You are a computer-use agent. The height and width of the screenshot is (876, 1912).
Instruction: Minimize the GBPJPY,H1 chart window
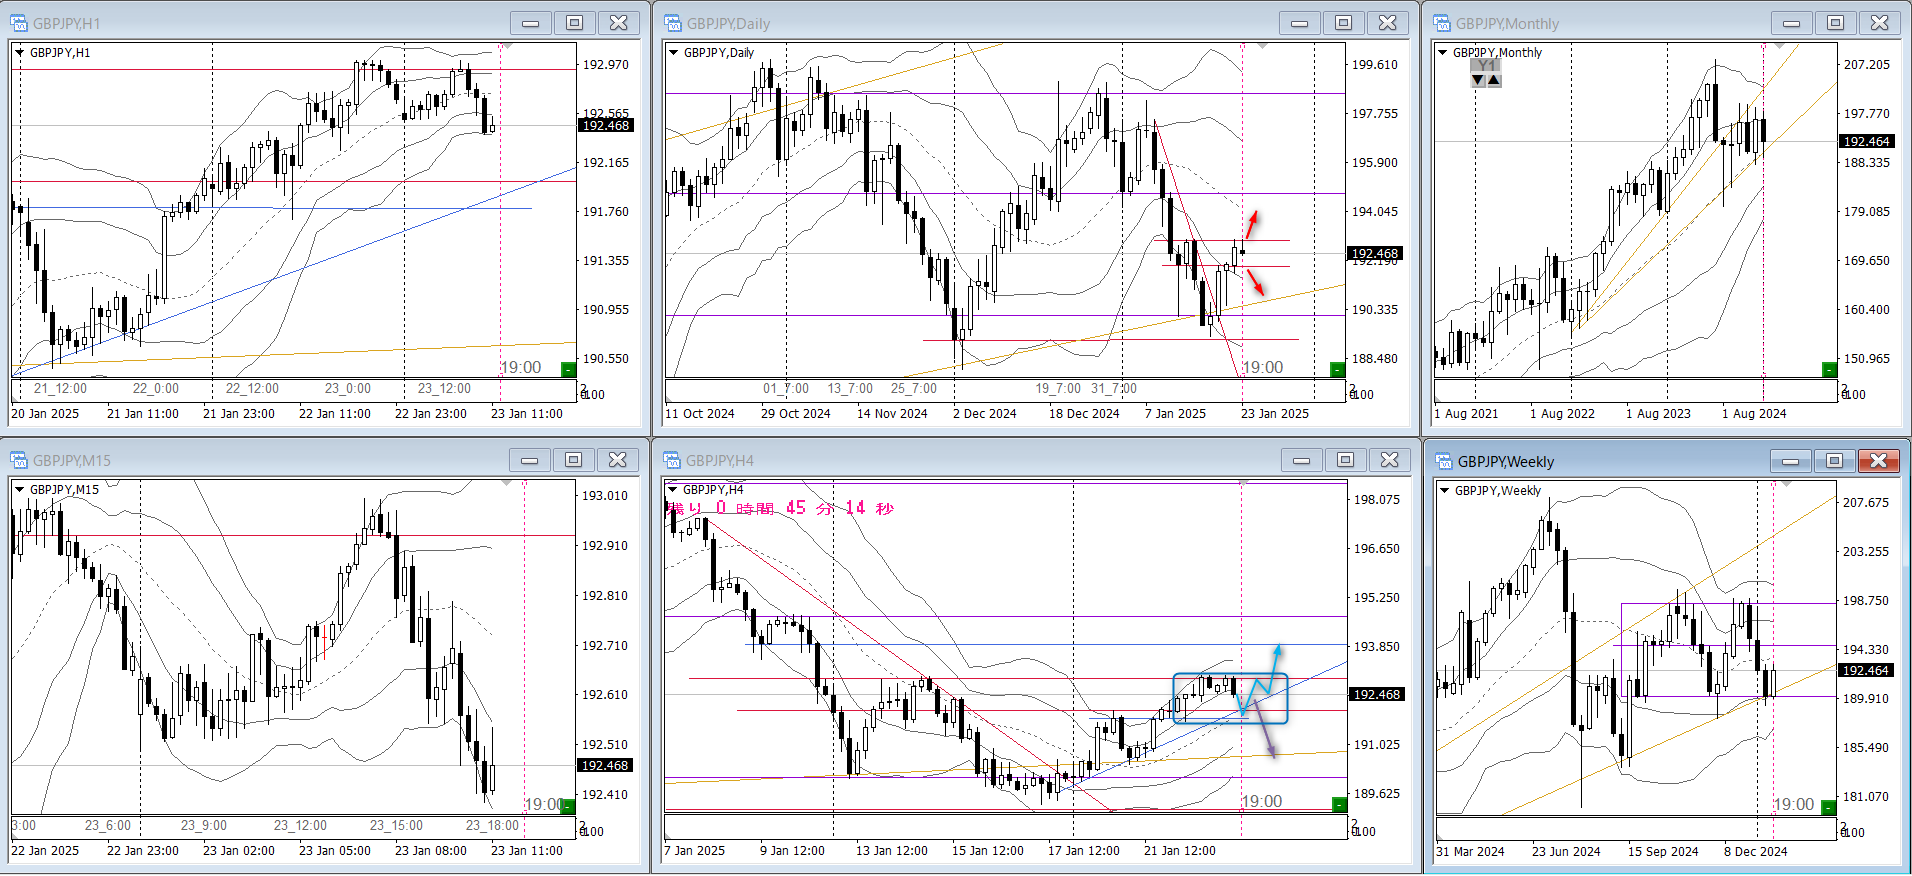(530, 23)
